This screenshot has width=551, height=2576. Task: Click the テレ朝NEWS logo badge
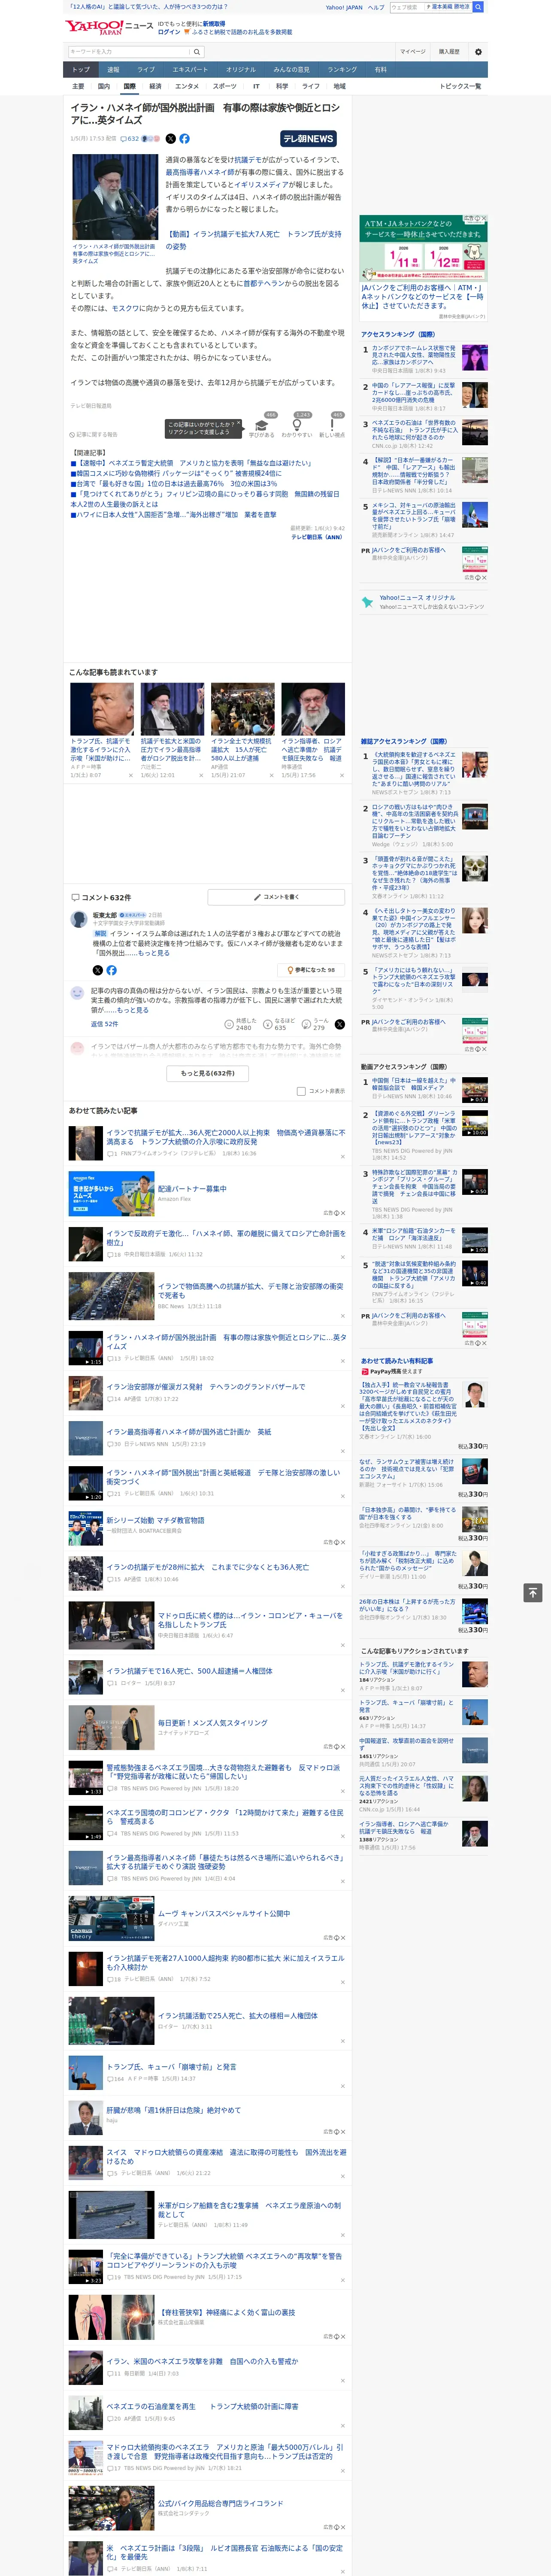(x=308, y=139)
